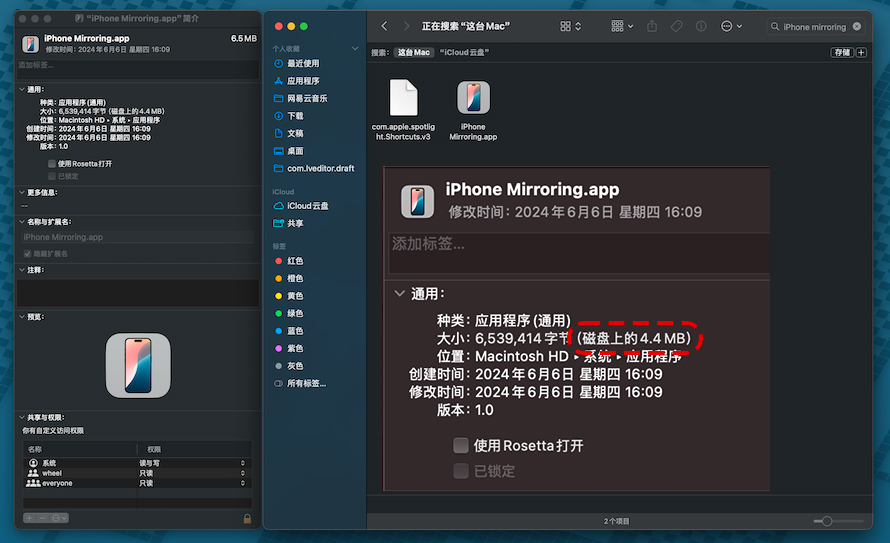Open the 网易云音乐 folder in sidebar
The height and width of the screenshot is (543, 890).
(307, 98)
